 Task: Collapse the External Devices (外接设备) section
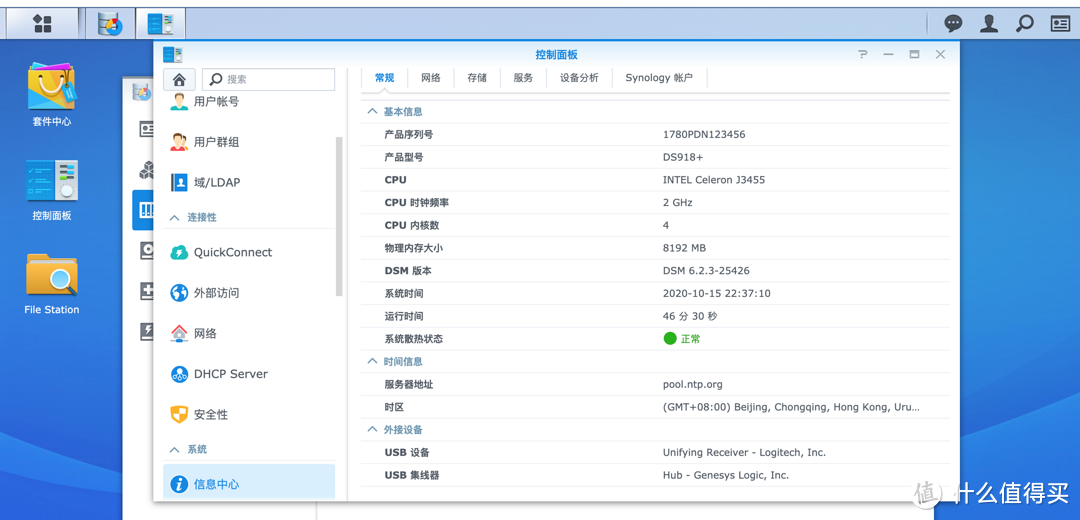coord(372,429)
